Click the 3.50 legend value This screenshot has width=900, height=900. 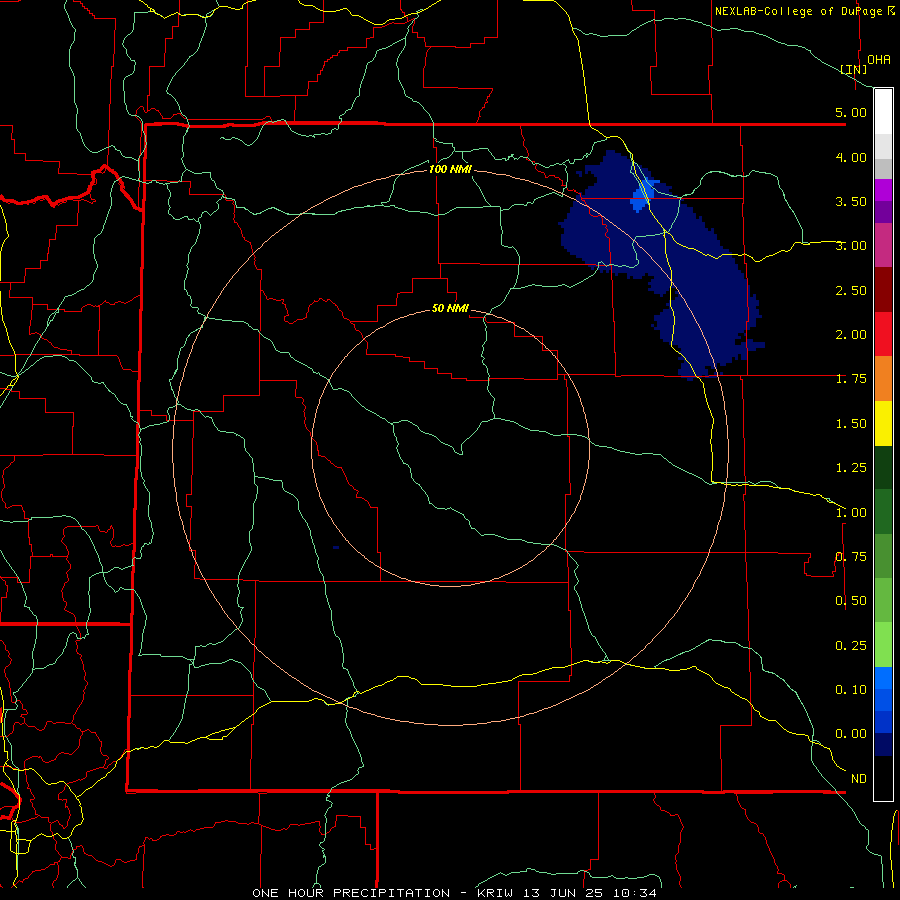coord(851,201)
